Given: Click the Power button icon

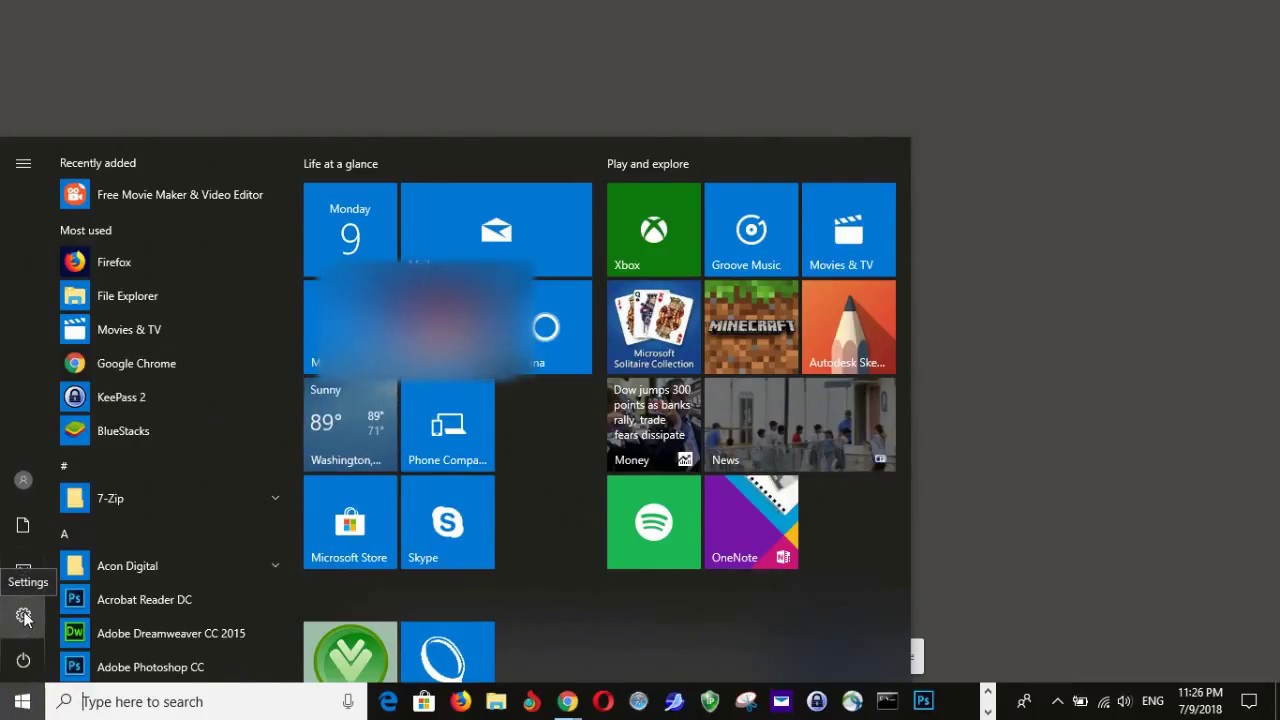Looking at the screenshot, I should (x=23, y=660).
